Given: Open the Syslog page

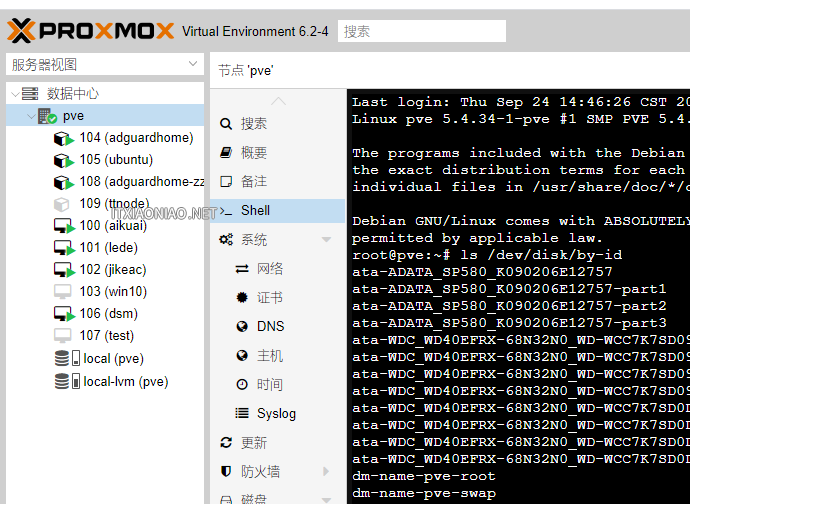Looking at the screenshot, I should coord(278,414).
